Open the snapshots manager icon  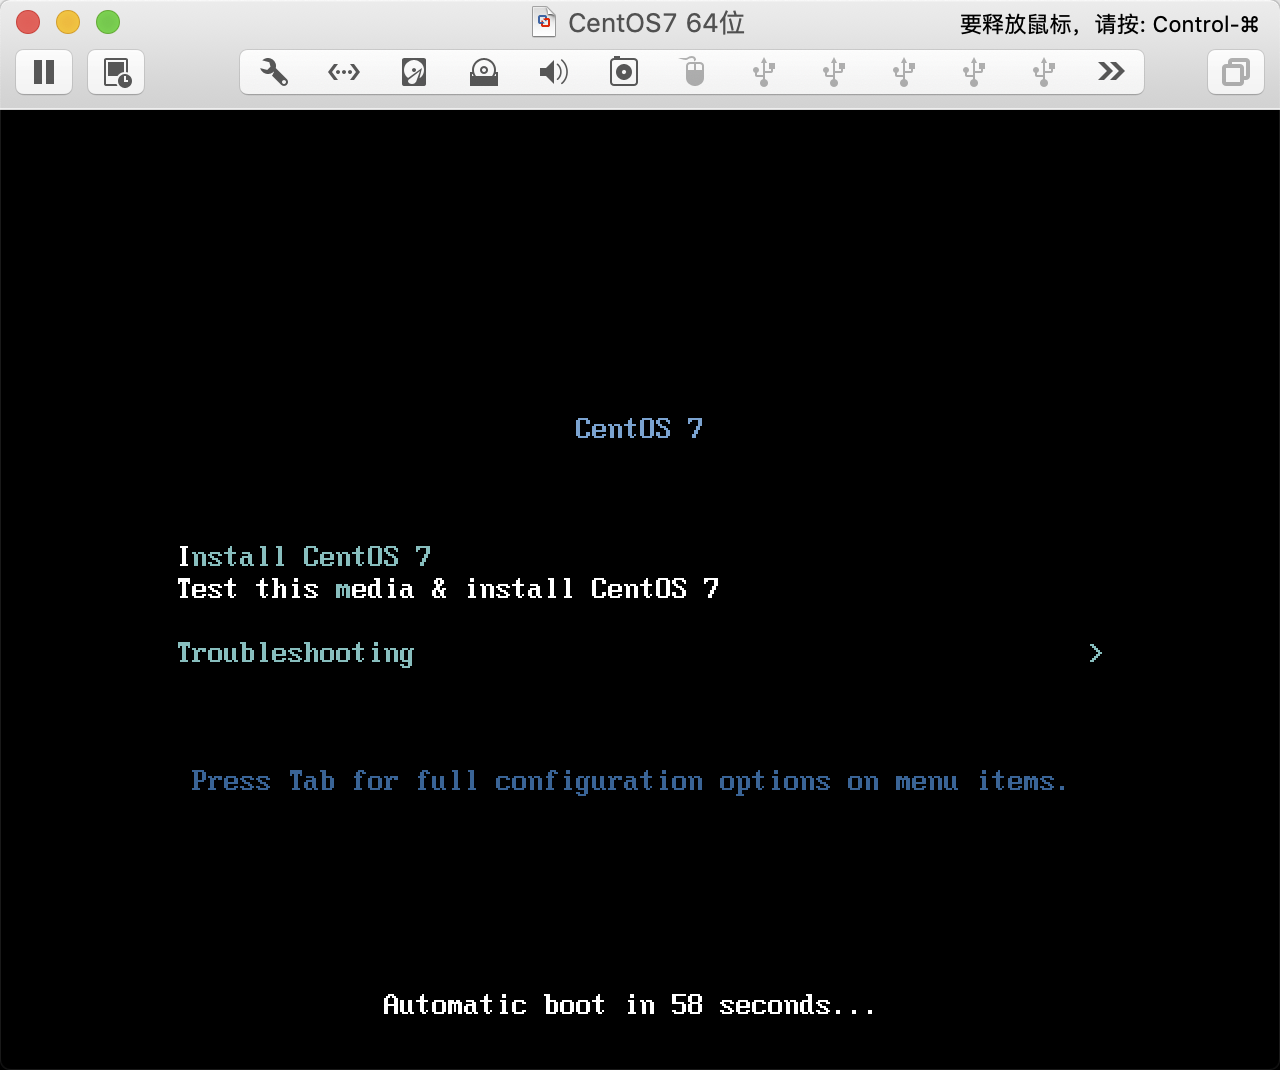117,72
